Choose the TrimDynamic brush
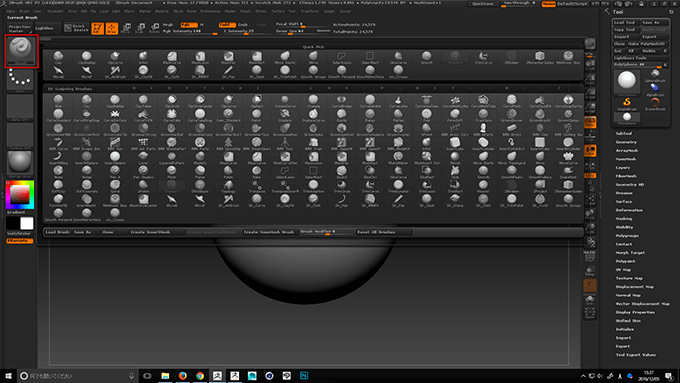Screen dimensions: 680x383 pos(398,187)
